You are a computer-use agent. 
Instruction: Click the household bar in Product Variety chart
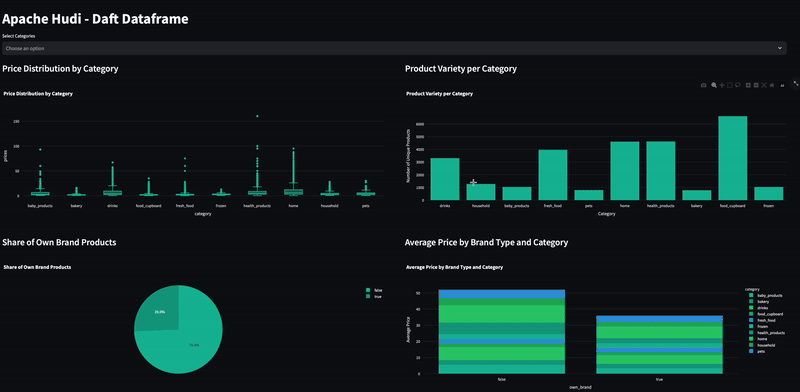coord(481,192)
